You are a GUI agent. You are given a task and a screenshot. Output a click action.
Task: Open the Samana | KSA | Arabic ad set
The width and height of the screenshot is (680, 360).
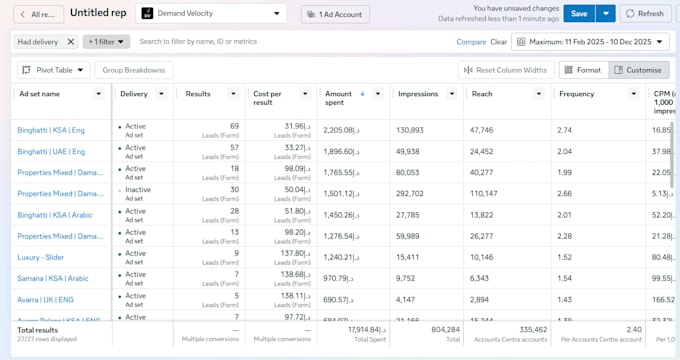52,278
